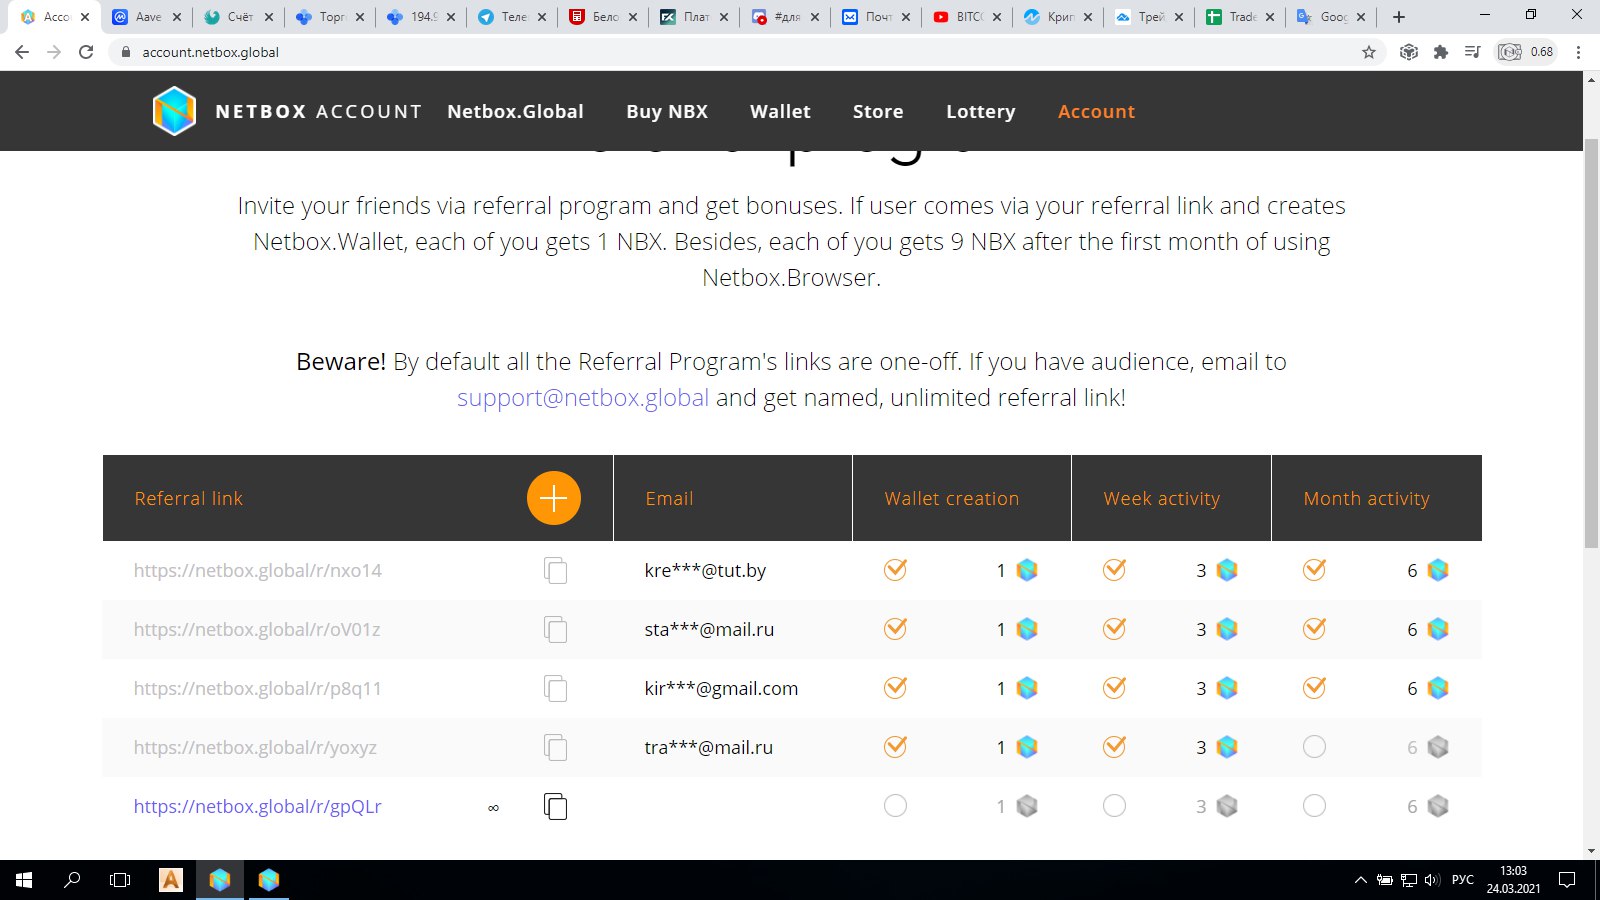Click empty month activity circle for tra***@mail.ru
This screenshot has width=1600, height=900.
tap(1314, 747)
